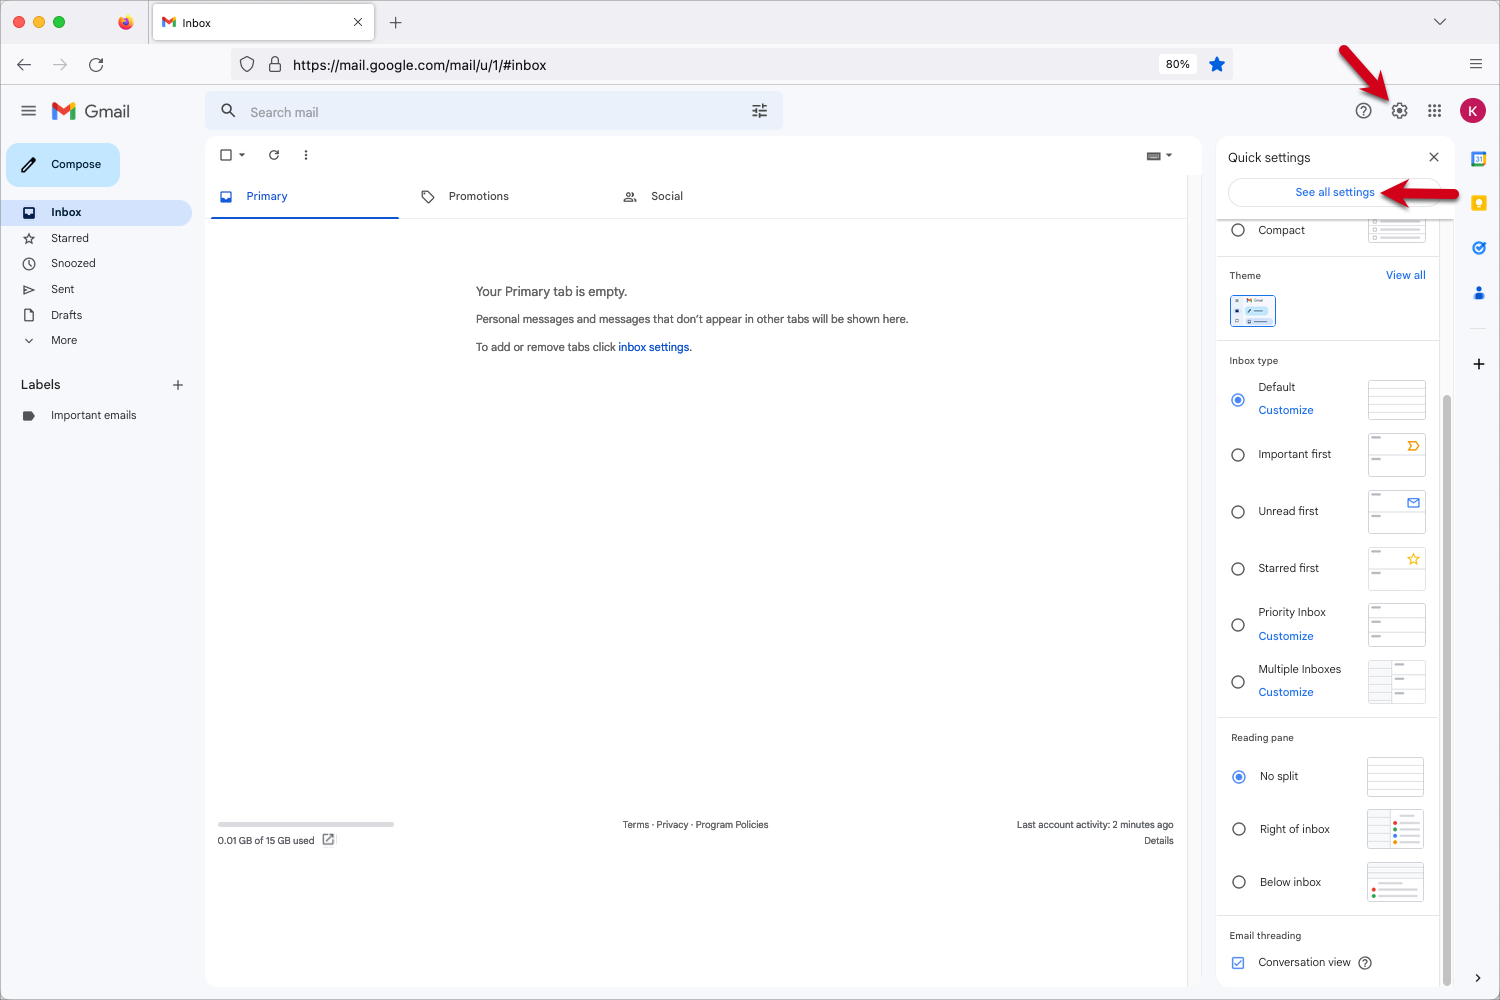
Task: Select Important first inbox type
Action: pos(1238,455)
